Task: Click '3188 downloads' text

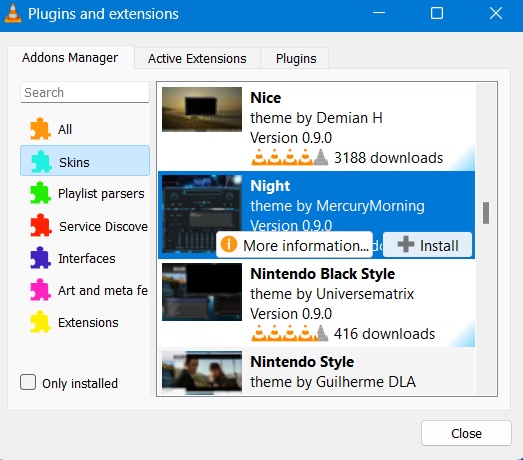Action: (x=389, y=158)
